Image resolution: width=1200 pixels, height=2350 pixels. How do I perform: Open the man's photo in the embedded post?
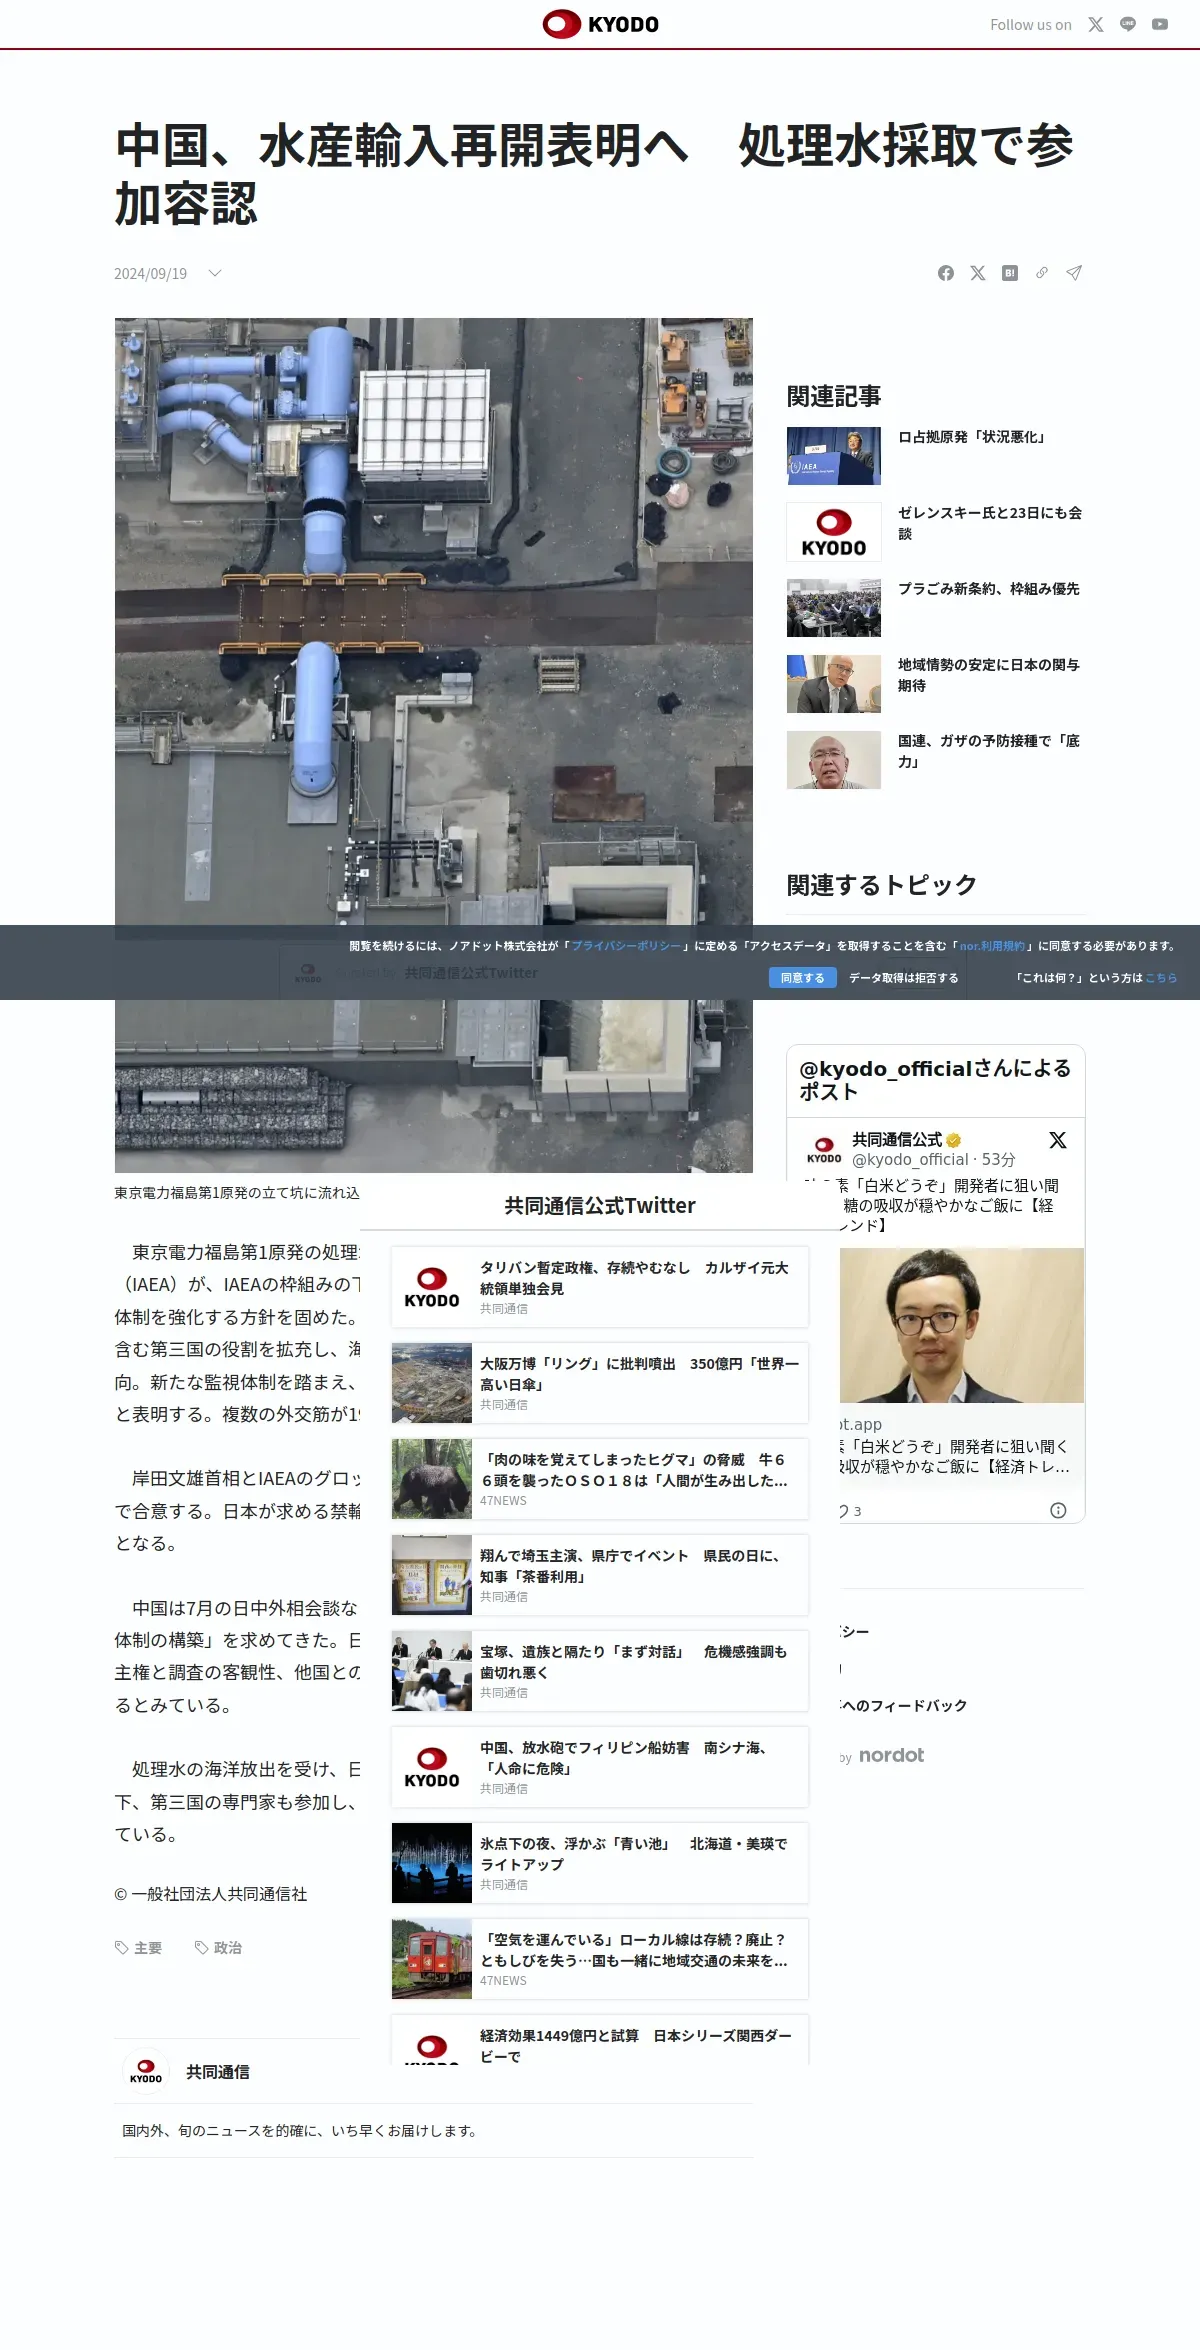point(962,1325)
